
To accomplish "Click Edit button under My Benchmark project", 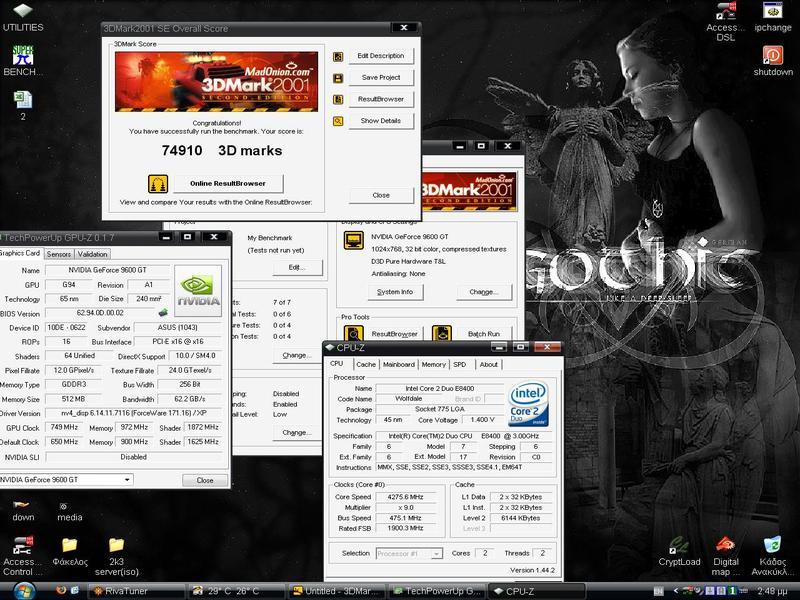I will pos(297,267).
